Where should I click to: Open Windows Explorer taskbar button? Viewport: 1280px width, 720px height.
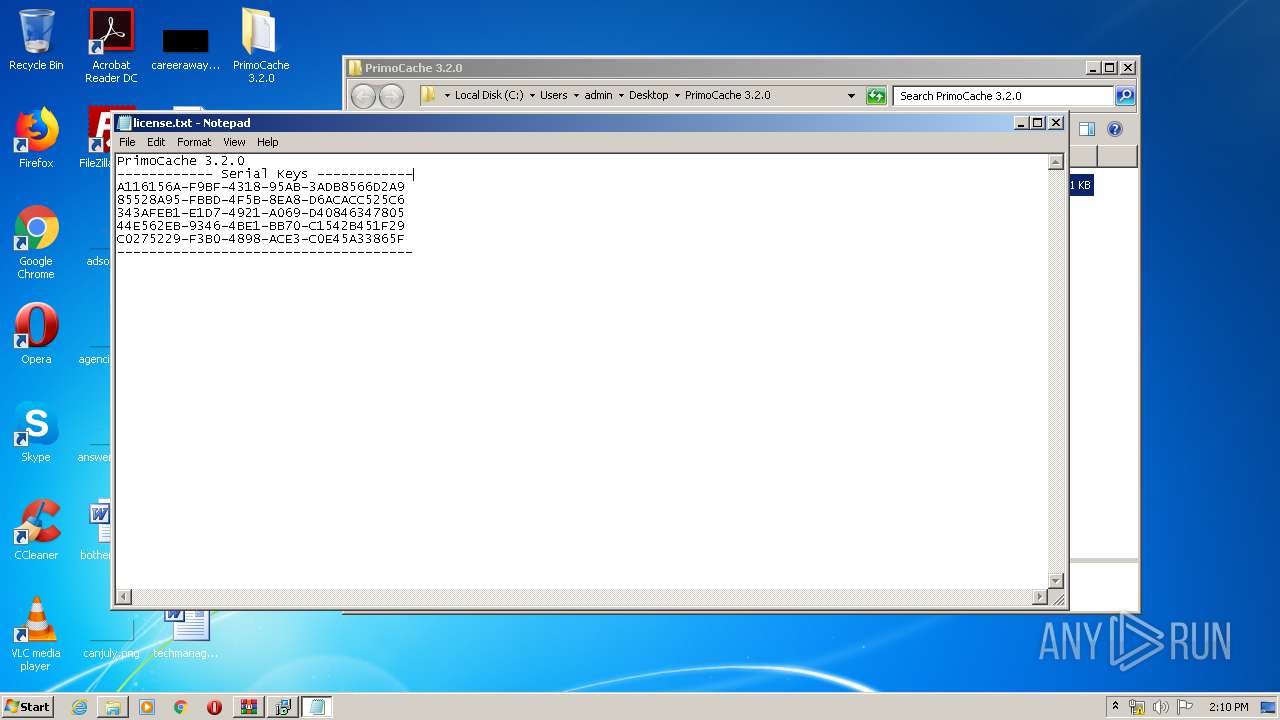pyautogui.click(x=113, y=707)
